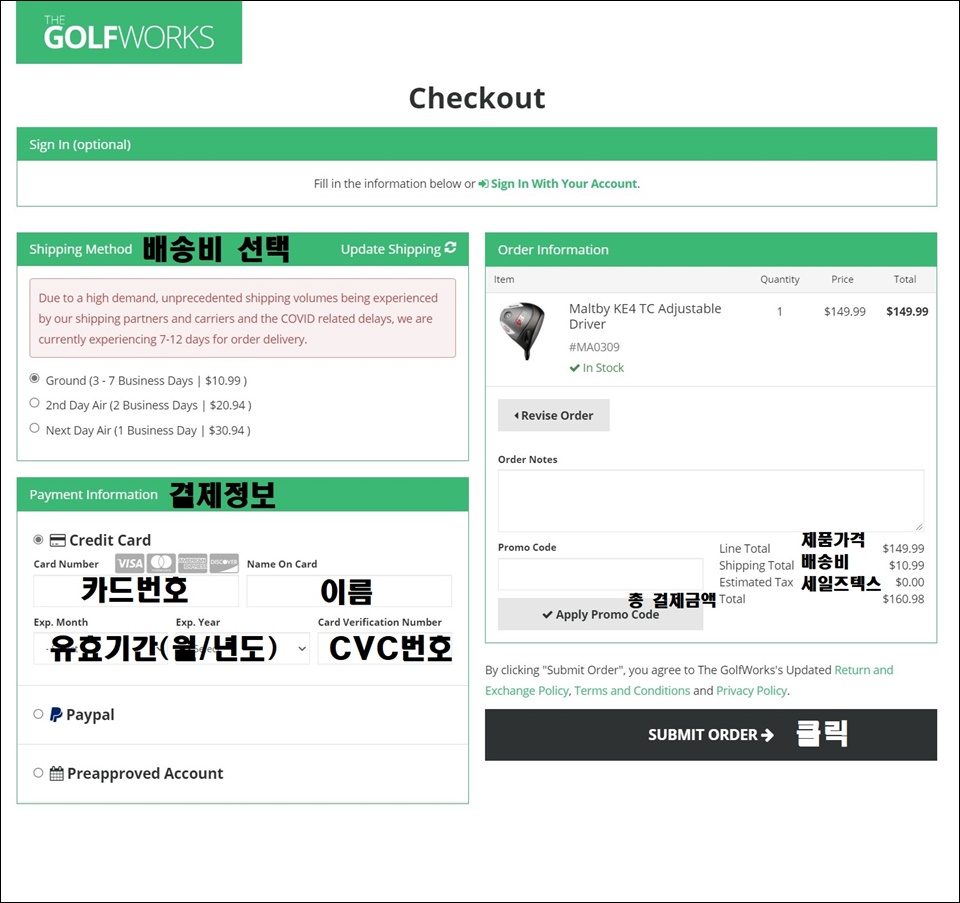
Task: Open the Terms and Conditions link
Action: pos(632,691)
